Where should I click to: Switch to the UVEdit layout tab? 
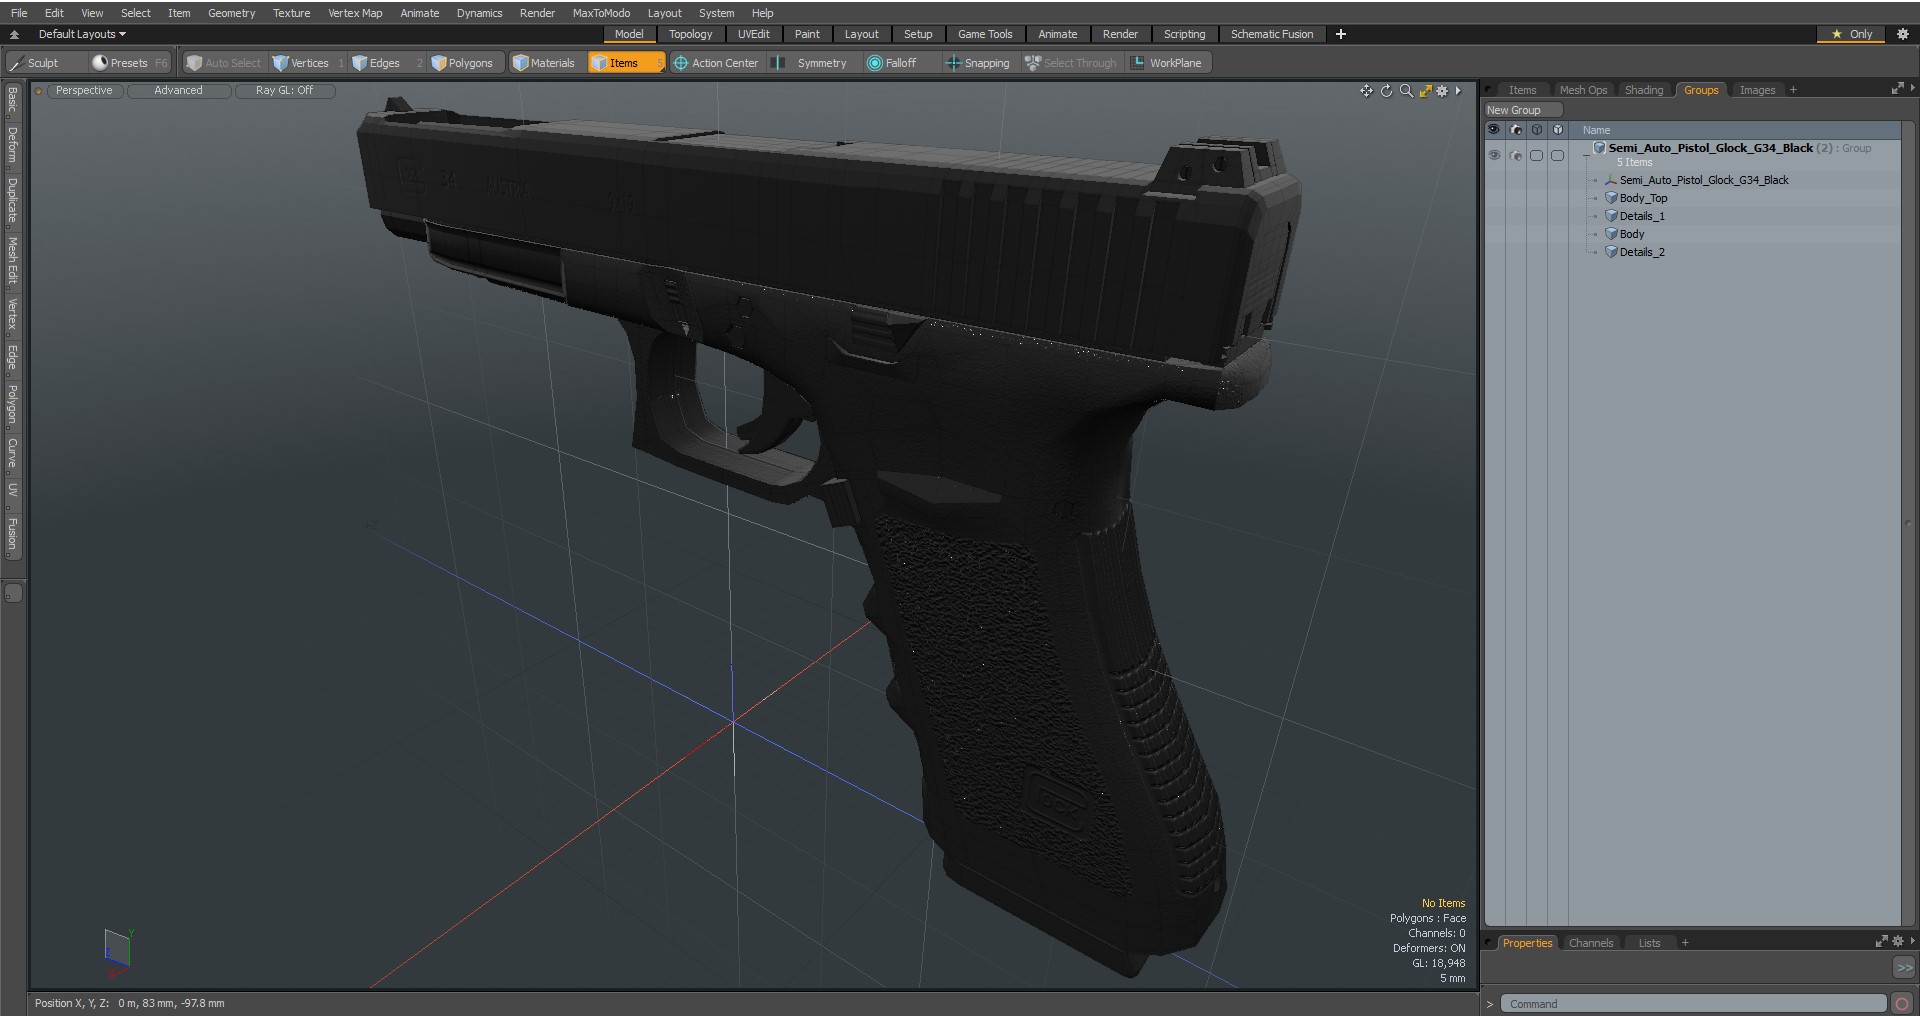[754, 34]
